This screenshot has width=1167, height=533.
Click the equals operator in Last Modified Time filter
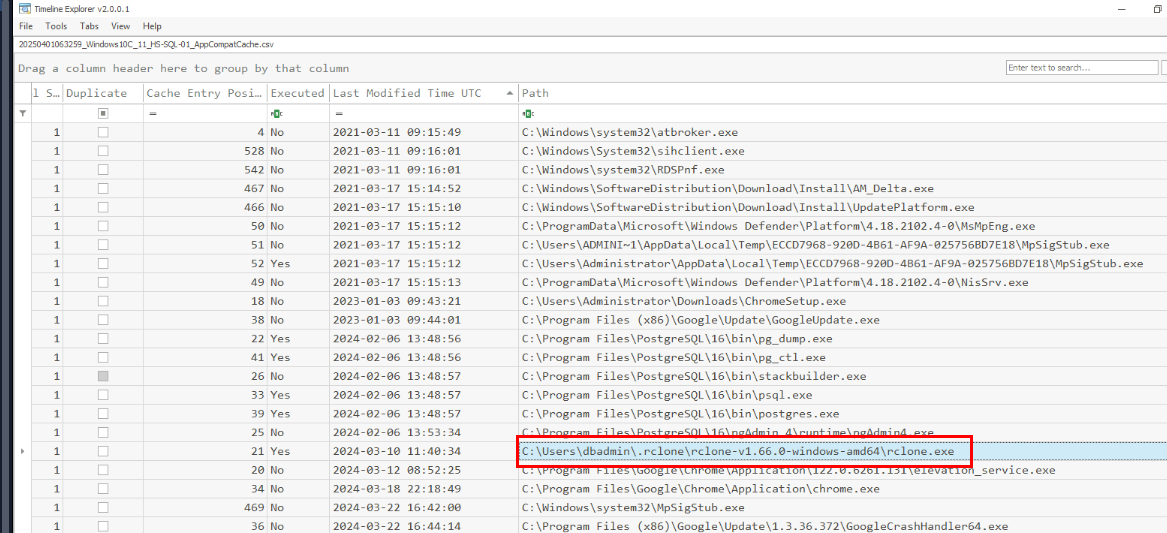[x=338, y=114]
